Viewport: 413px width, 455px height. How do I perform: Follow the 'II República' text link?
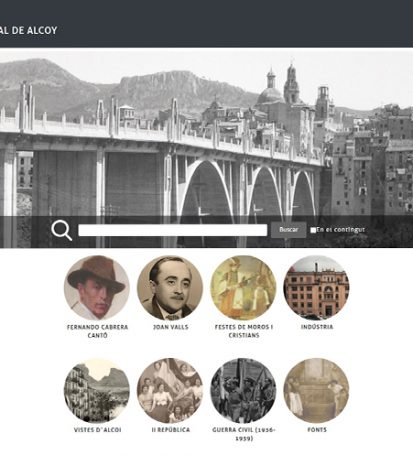[x=171, y=430]
